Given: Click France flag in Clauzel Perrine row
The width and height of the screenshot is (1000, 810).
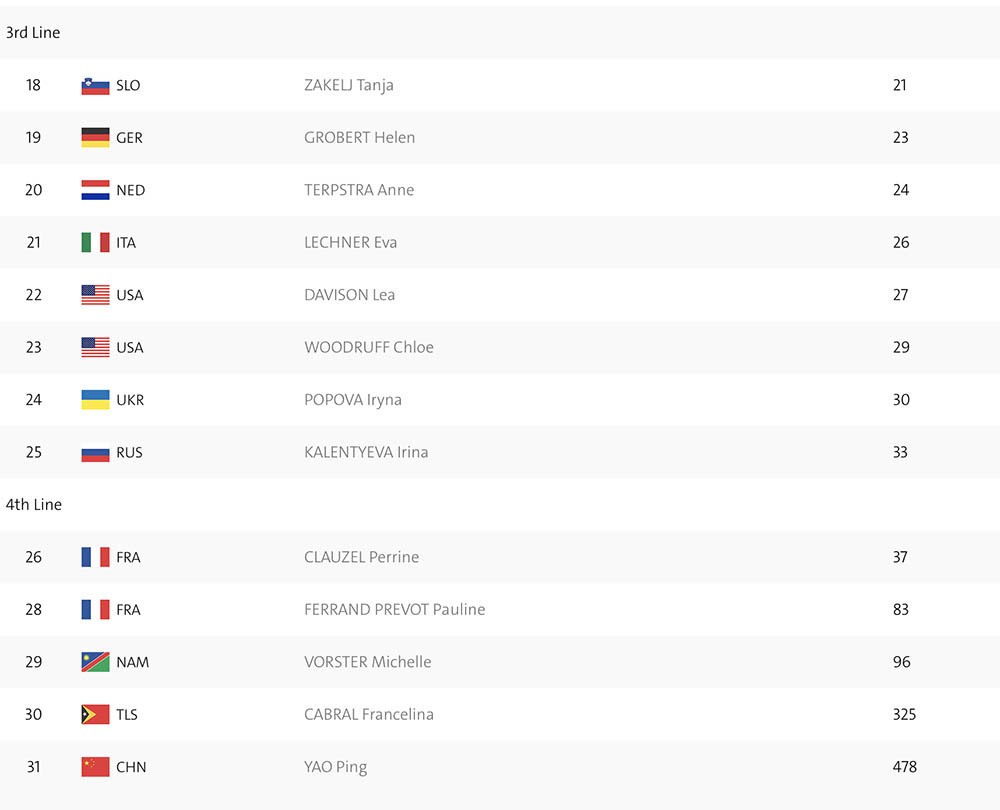Looking at the screenshot, I should pyautogui.click(x=95, y=557).
